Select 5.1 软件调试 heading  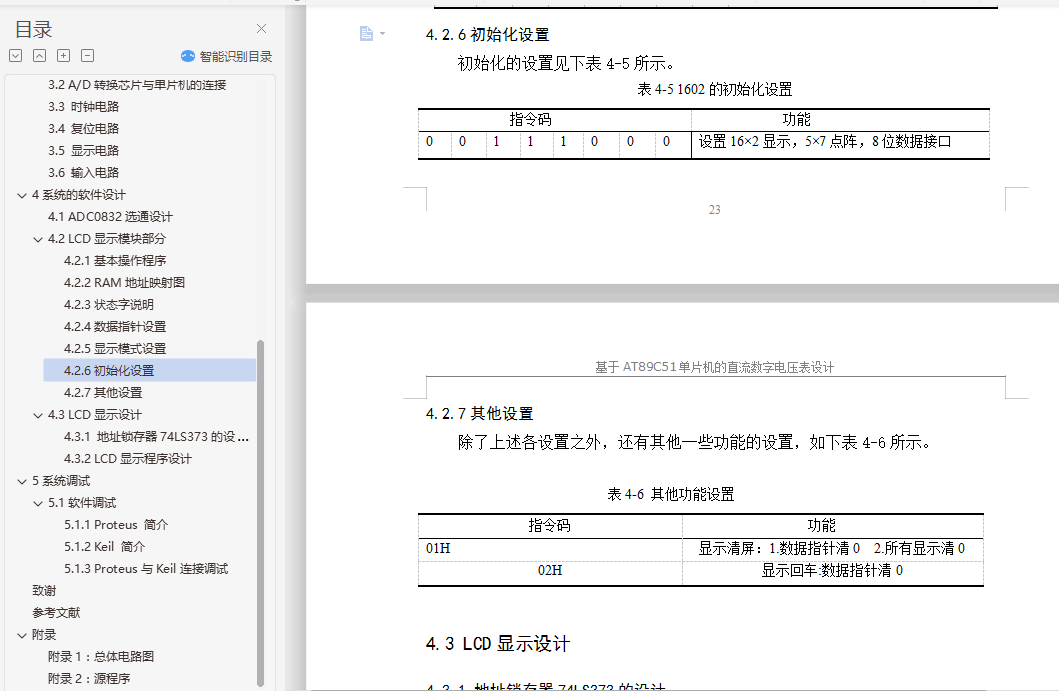point(82,503)
